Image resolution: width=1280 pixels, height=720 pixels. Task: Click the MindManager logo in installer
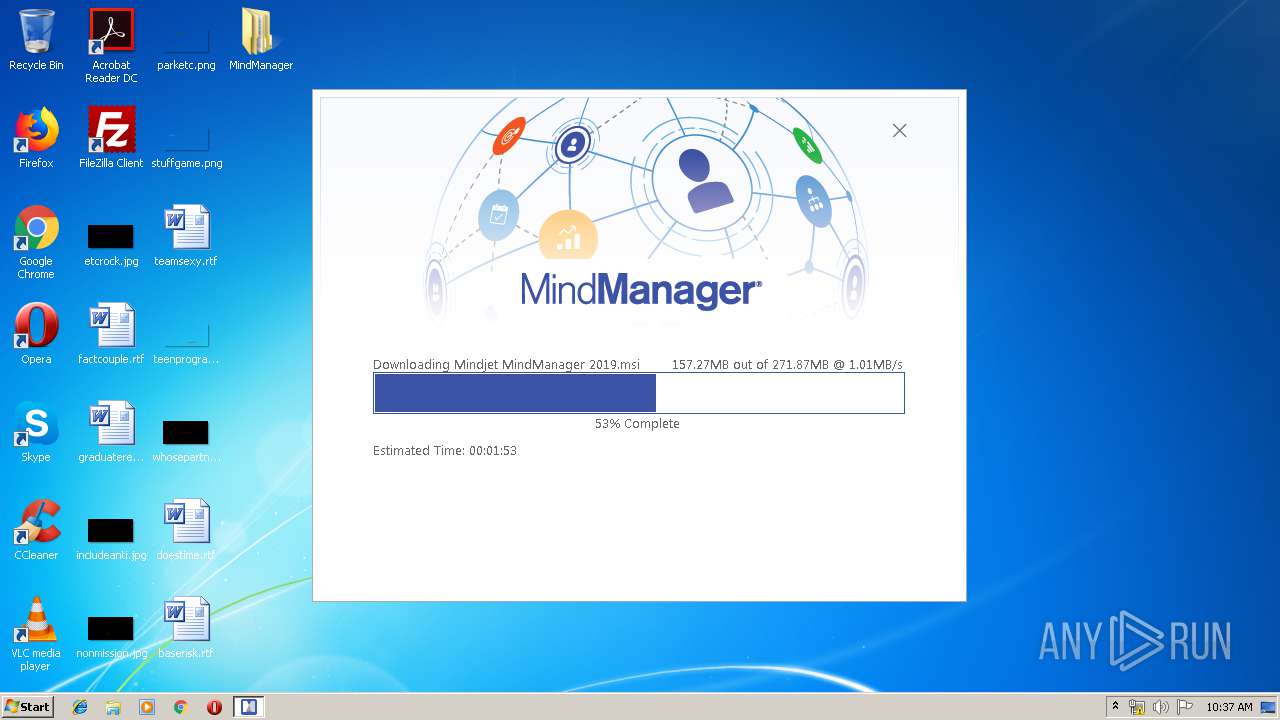(641, 291)
